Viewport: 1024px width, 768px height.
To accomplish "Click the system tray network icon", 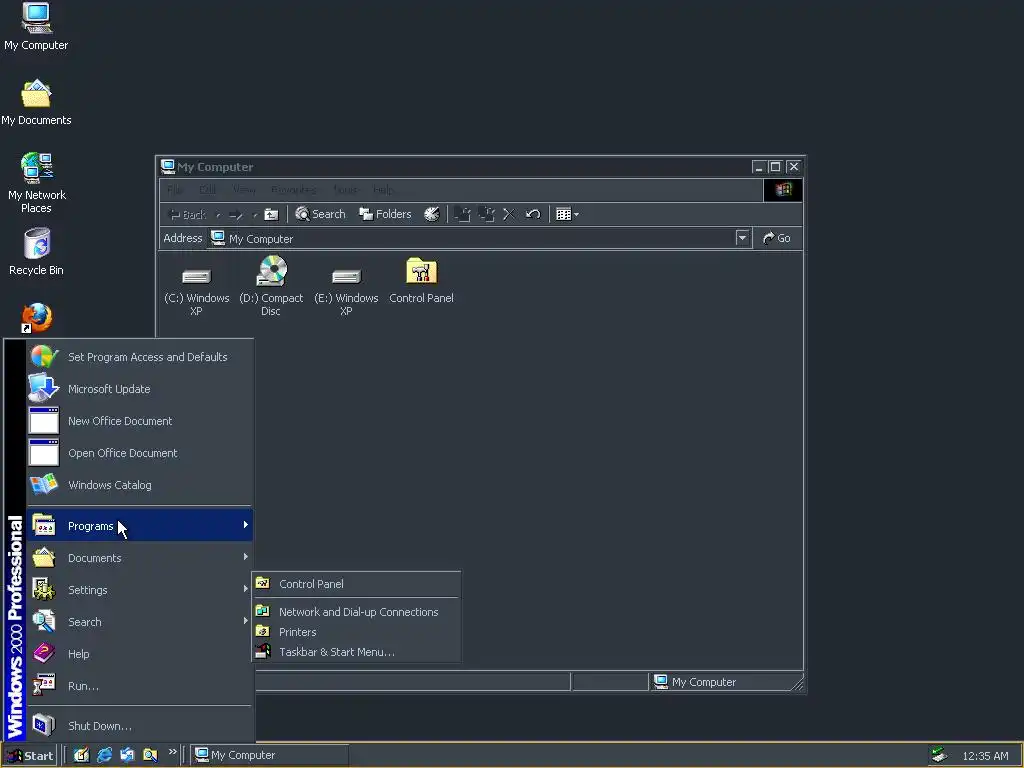I will click(x=939, y=755).
